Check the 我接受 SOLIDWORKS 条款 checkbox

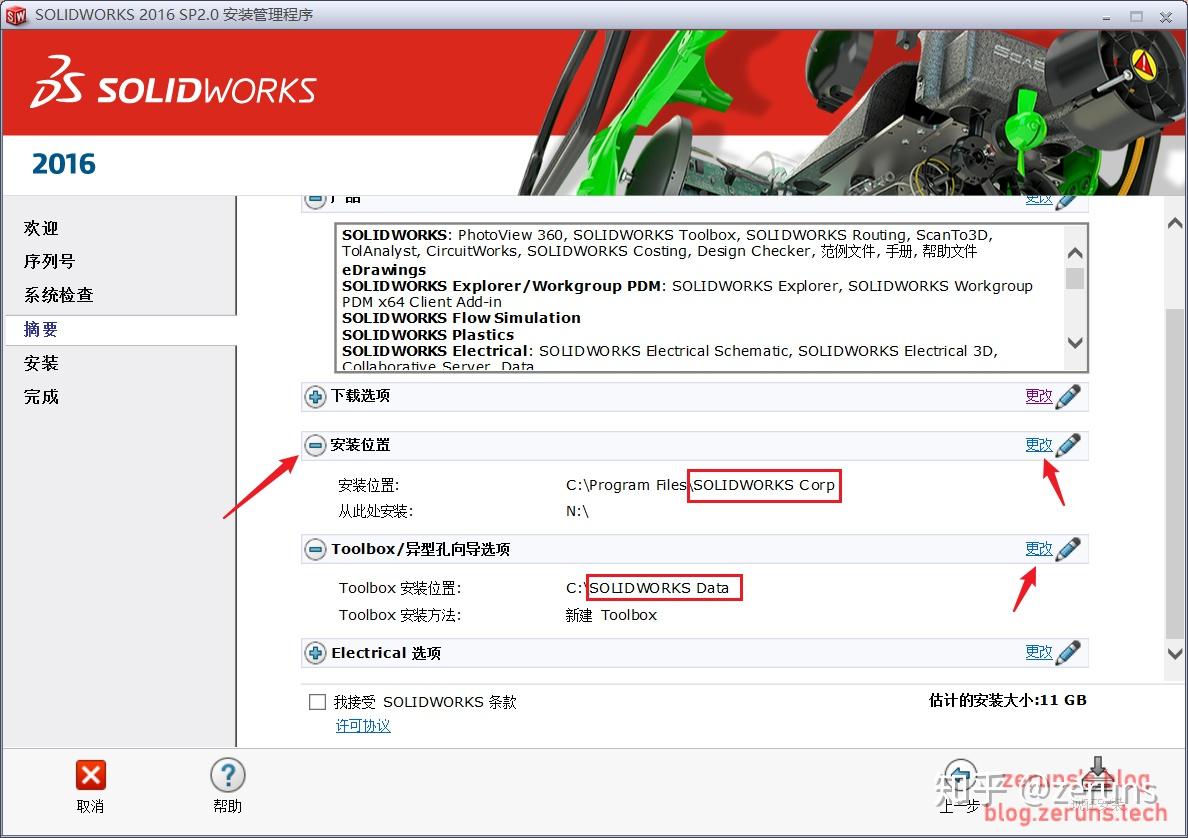point(317,701)
